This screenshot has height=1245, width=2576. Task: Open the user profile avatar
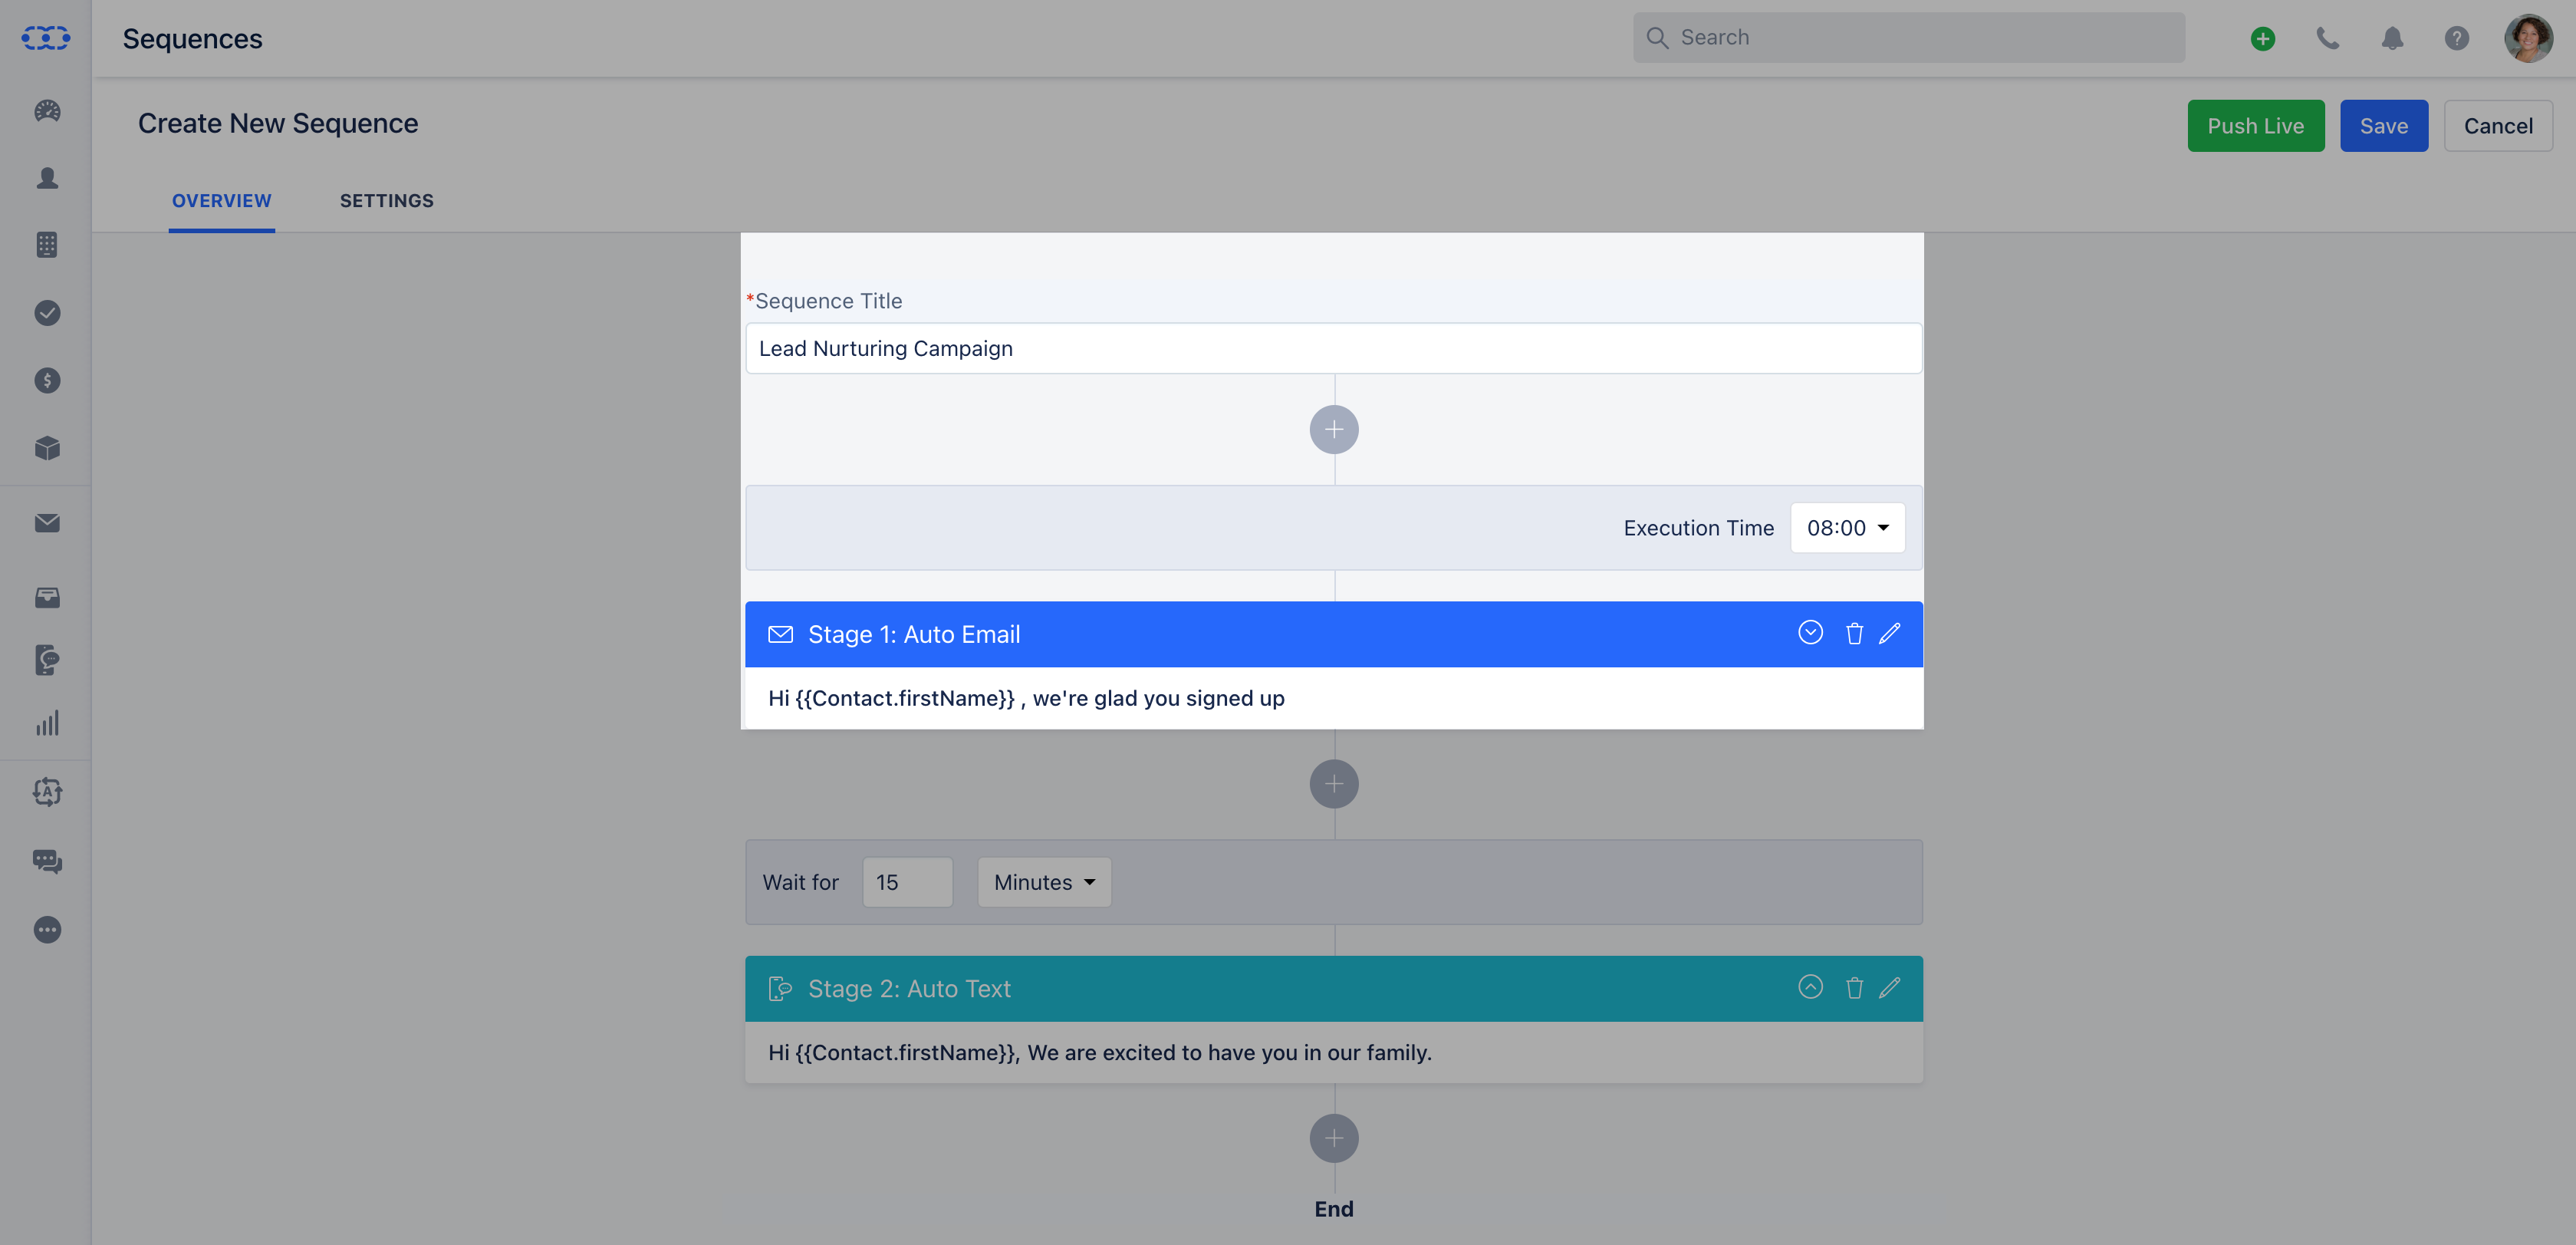coord(2528,39)
